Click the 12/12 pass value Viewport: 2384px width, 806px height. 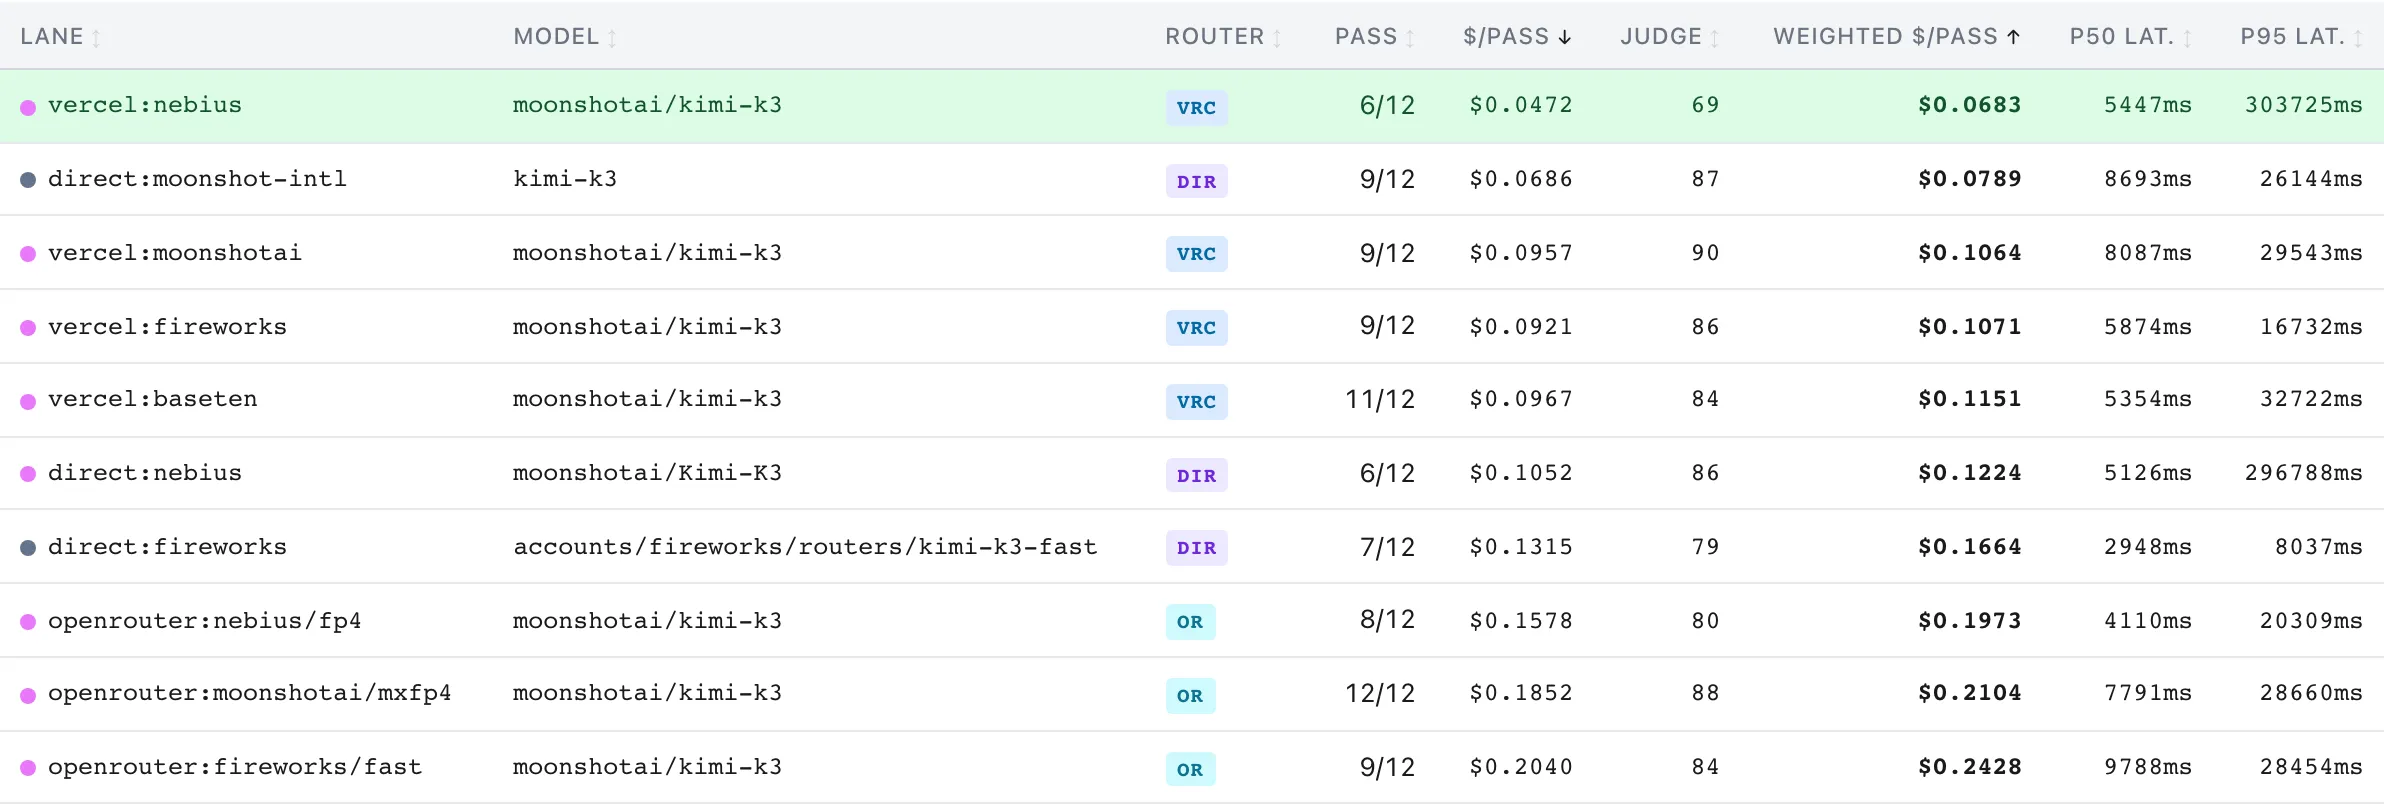pos(1380,693)
